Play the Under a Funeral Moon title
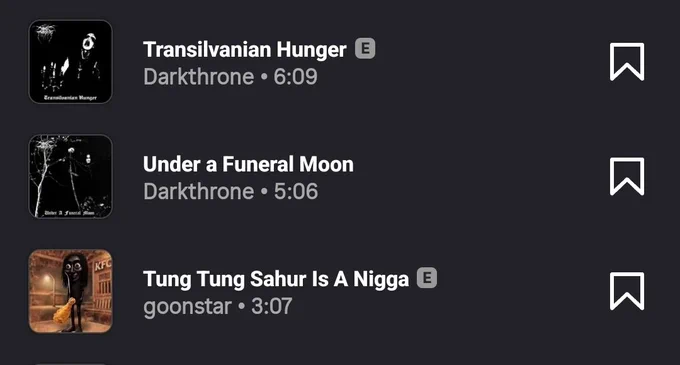This screenshot has width=680, height=365. coord(248,164)
